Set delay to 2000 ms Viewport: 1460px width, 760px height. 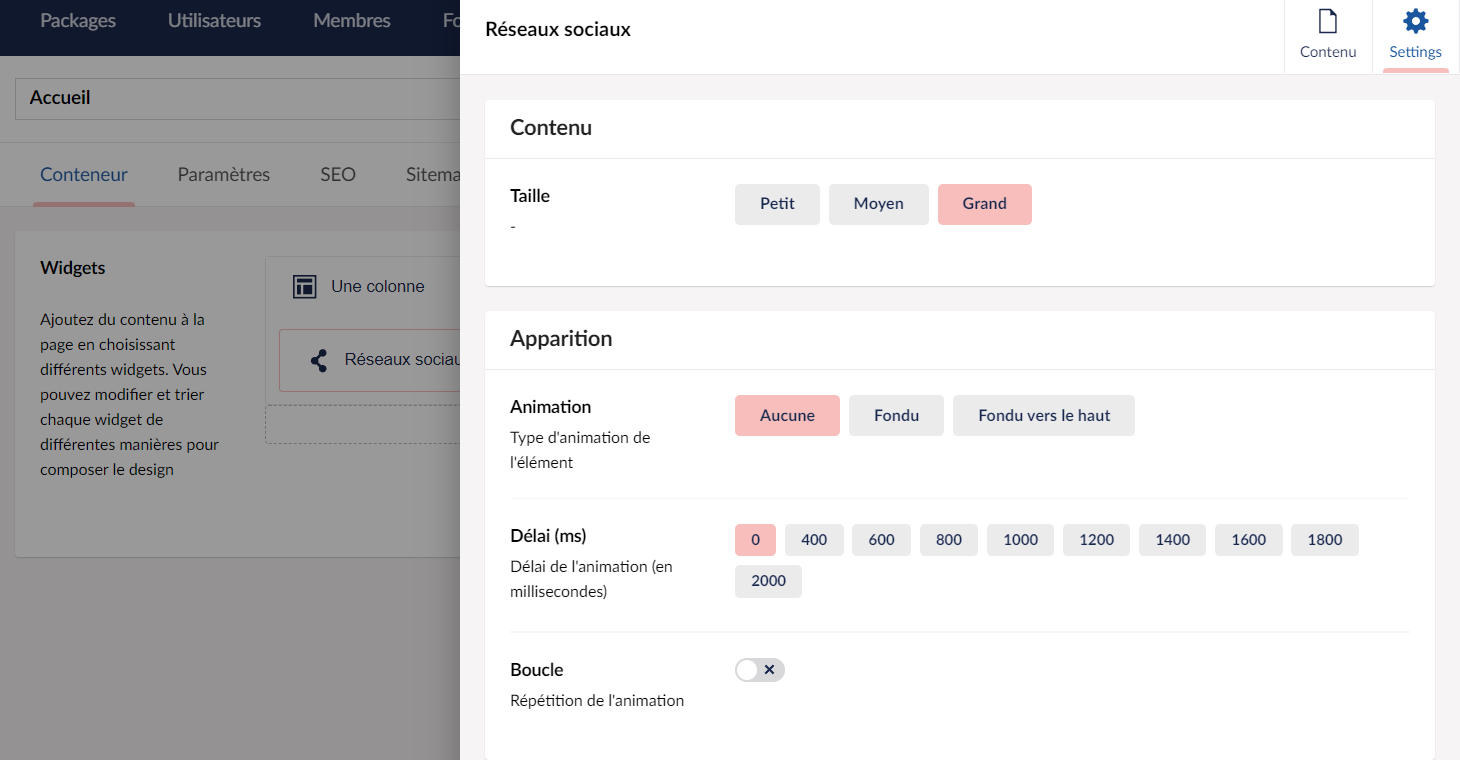click(768, 581)
